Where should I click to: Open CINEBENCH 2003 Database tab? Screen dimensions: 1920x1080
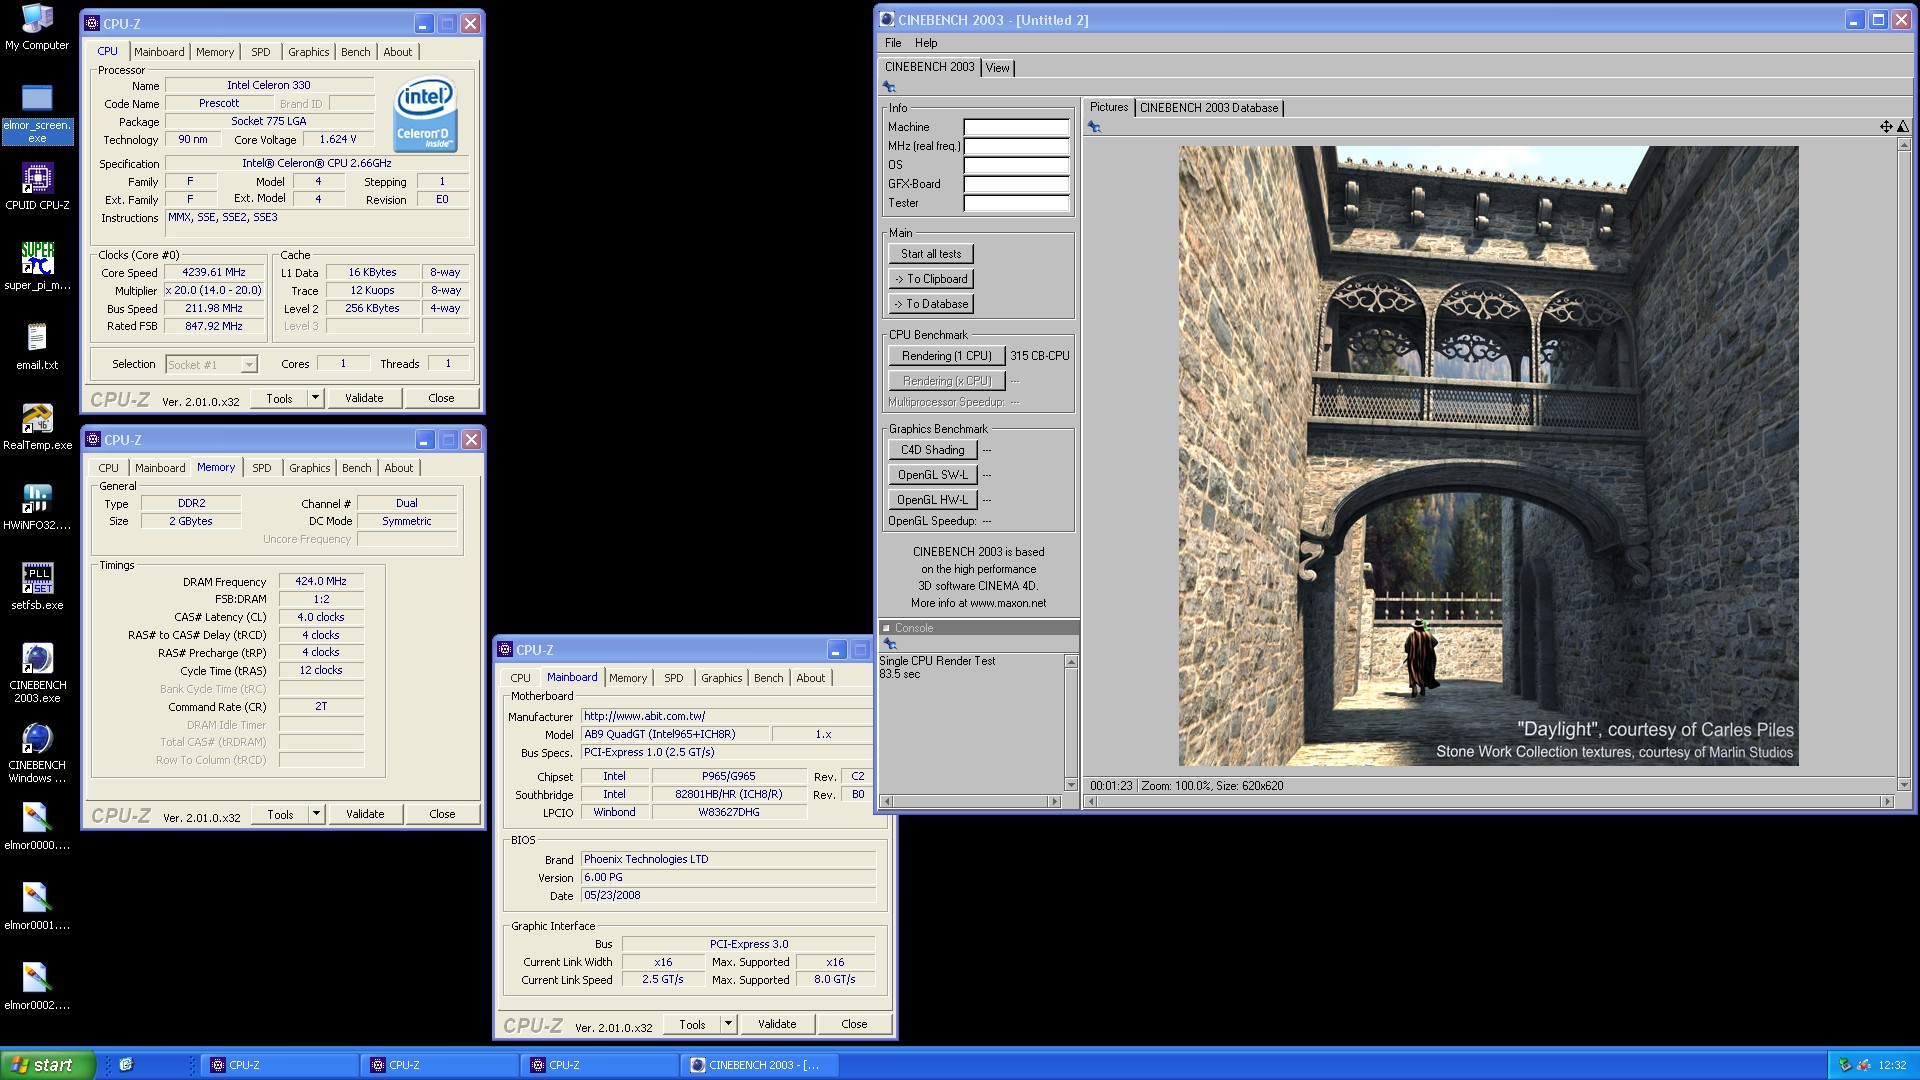[x=1209, y=108]
